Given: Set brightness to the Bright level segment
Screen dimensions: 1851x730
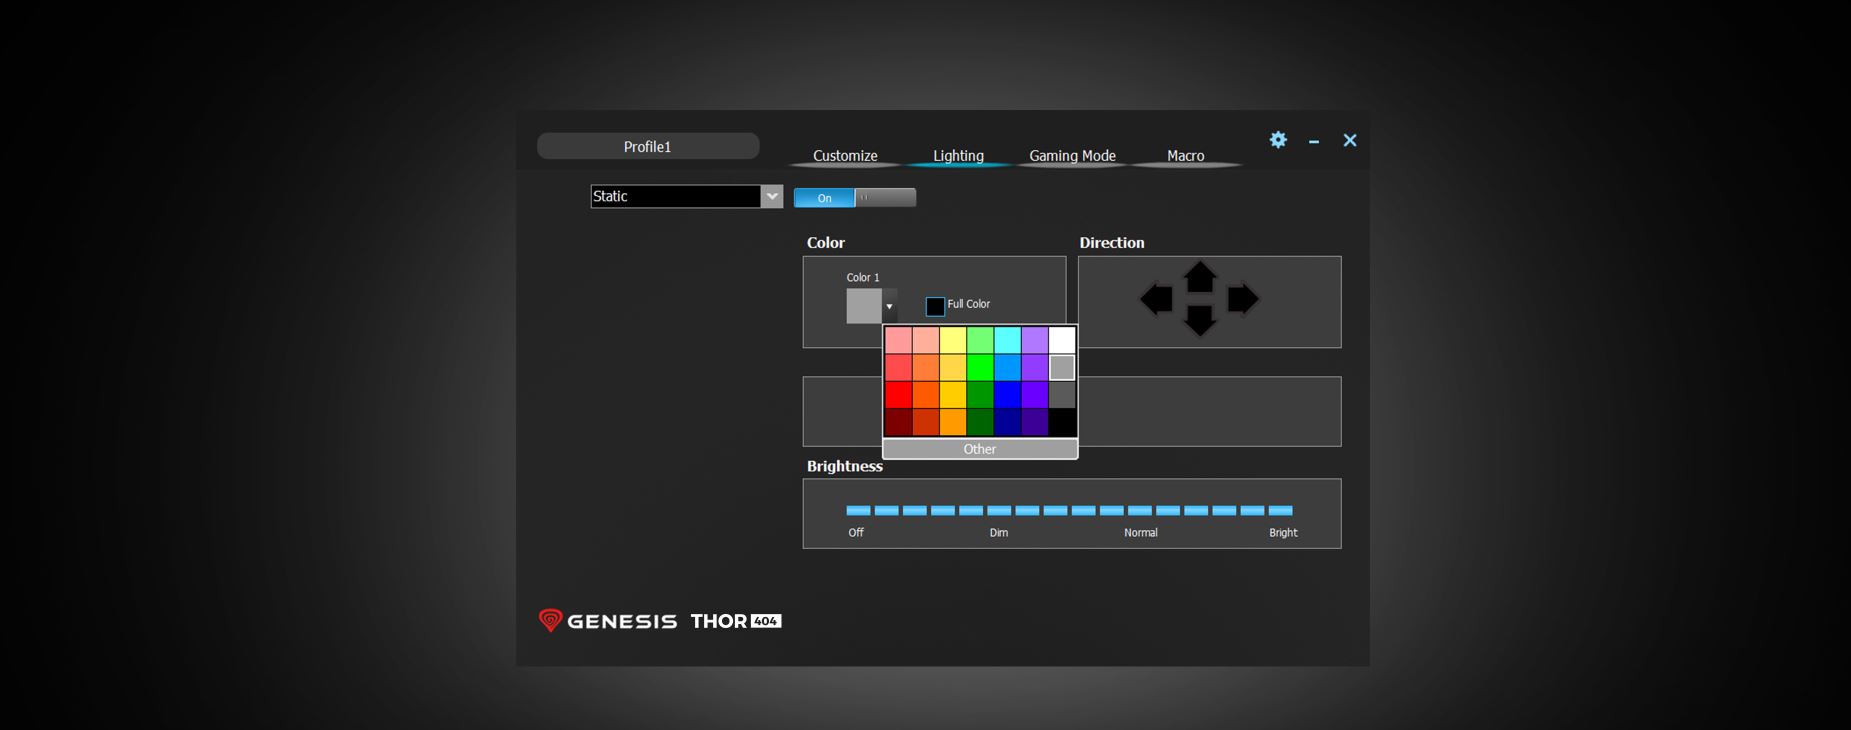Looking at the screenshot, I should click(x=1281, y=510).
